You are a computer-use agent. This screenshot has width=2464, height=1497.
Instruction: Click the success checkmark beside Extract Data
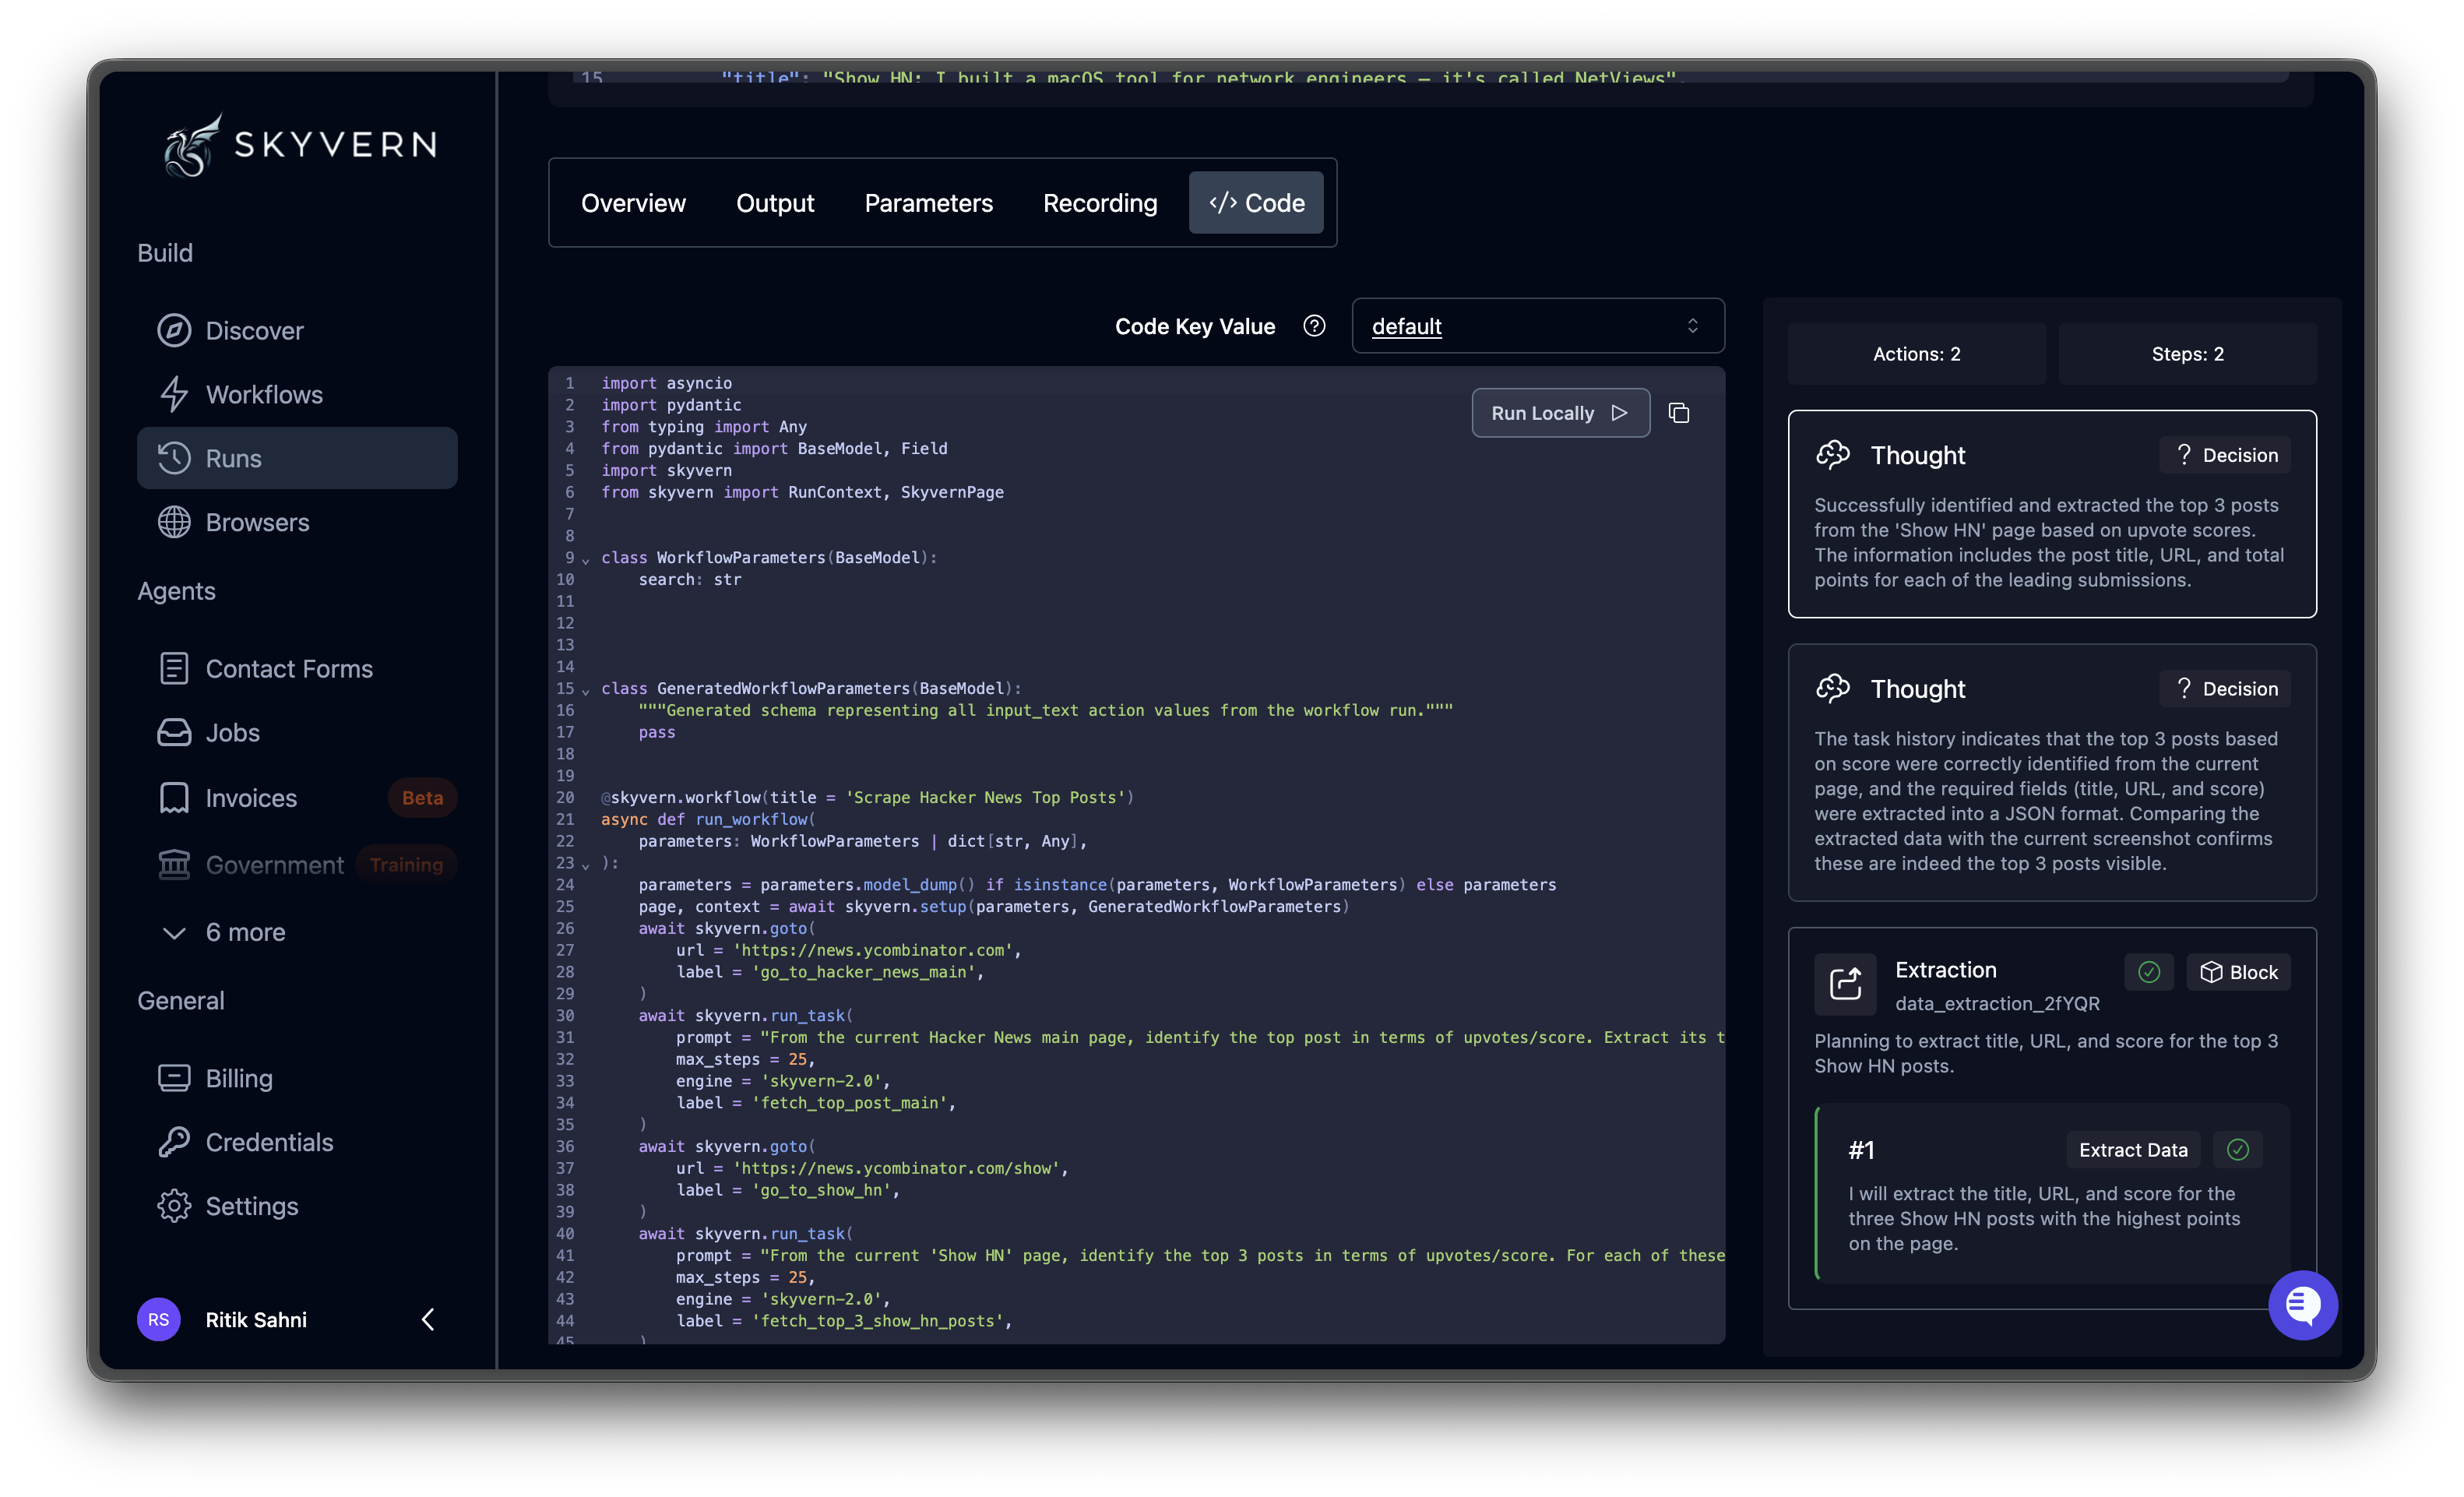(2239, 1149)
